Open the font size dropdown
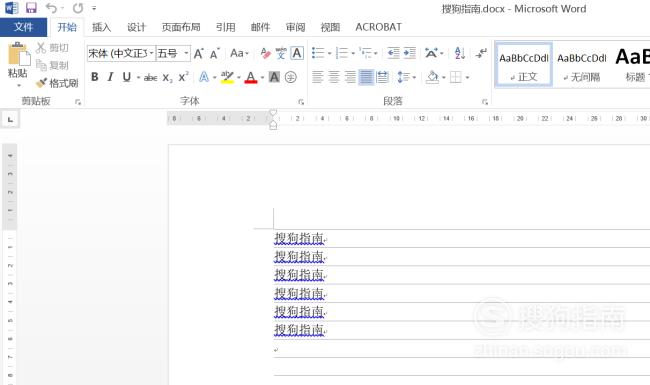This screenshot has width=650, height=385. (x=186, y=53)
